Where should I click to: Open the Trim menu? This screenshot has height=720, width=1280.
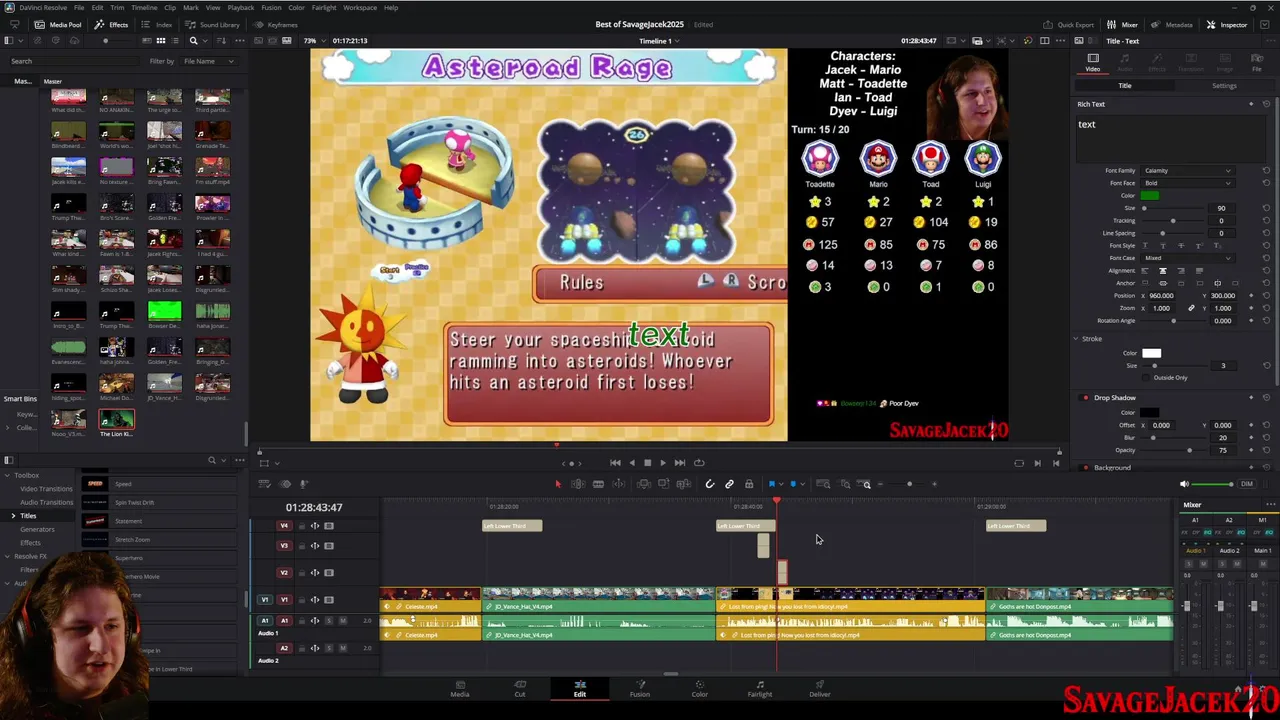tap(117, 7)
